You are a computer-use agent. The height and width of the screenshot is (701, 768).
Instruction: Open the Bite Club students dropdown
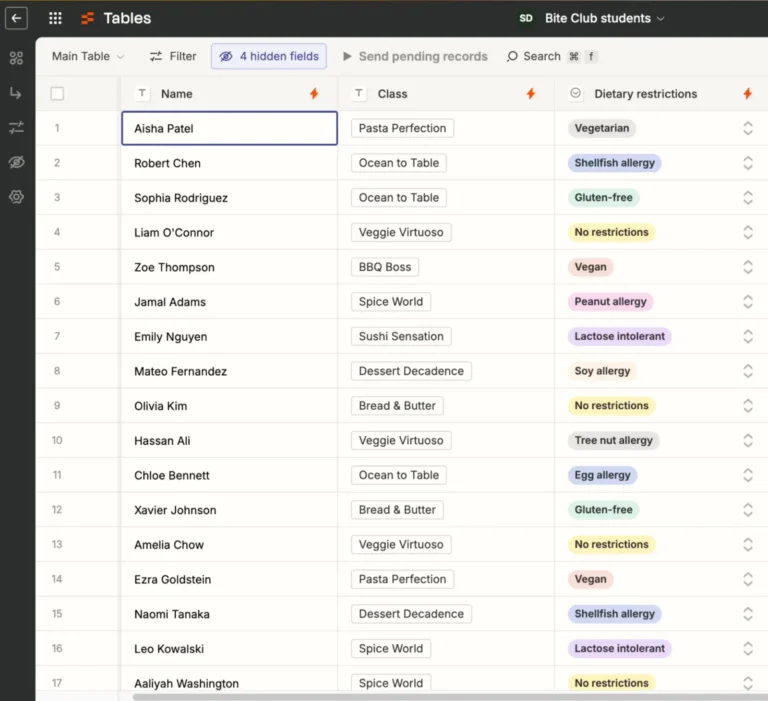point(604,19)
